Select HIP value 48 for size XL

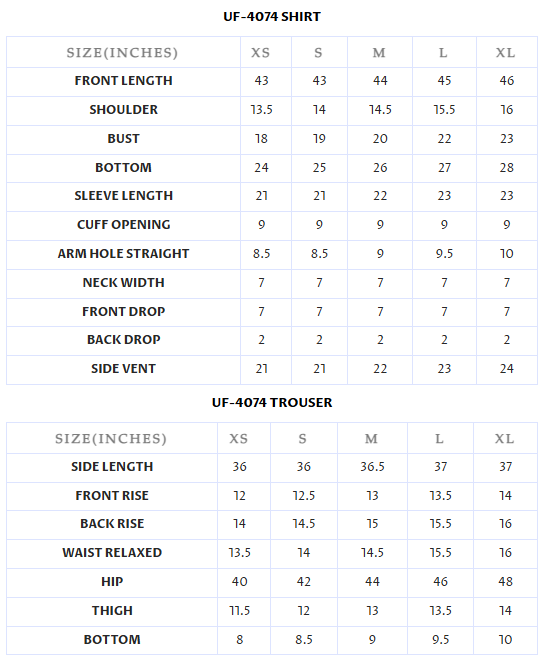pyautogui.click(x=505, y=582)
